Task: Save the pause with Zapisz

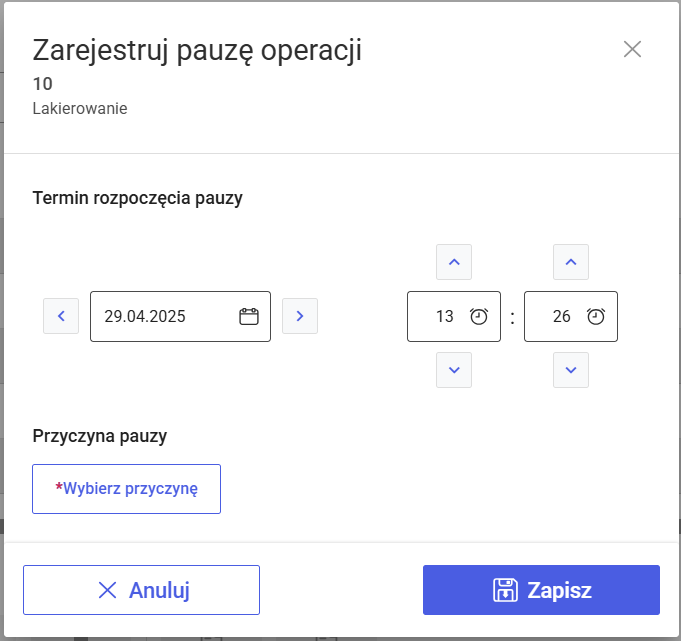Action: click(x=541, y=590)
